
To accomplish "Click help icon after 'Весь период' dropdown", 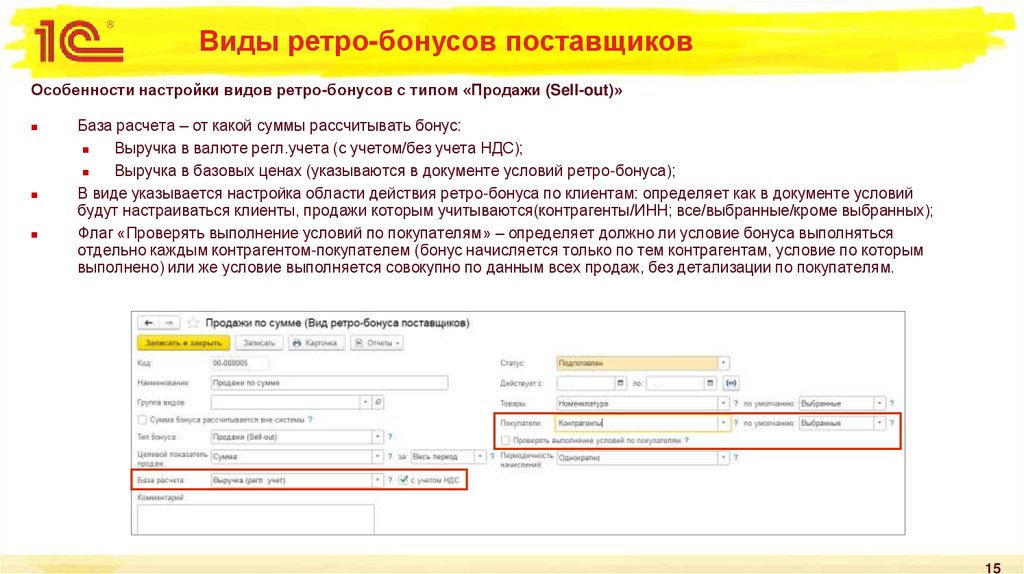I will point(492,456).
